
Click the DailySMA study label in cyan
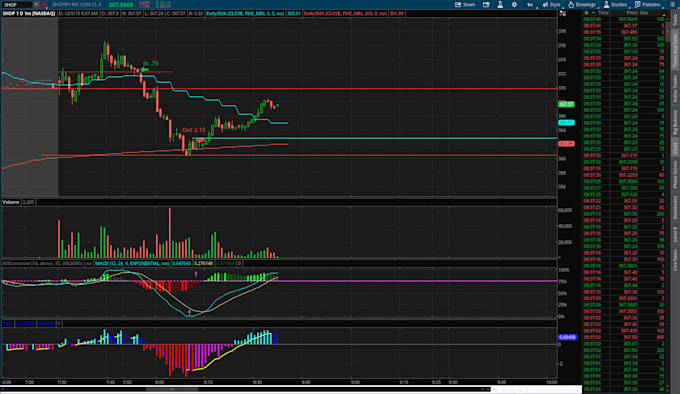point(245,13)
